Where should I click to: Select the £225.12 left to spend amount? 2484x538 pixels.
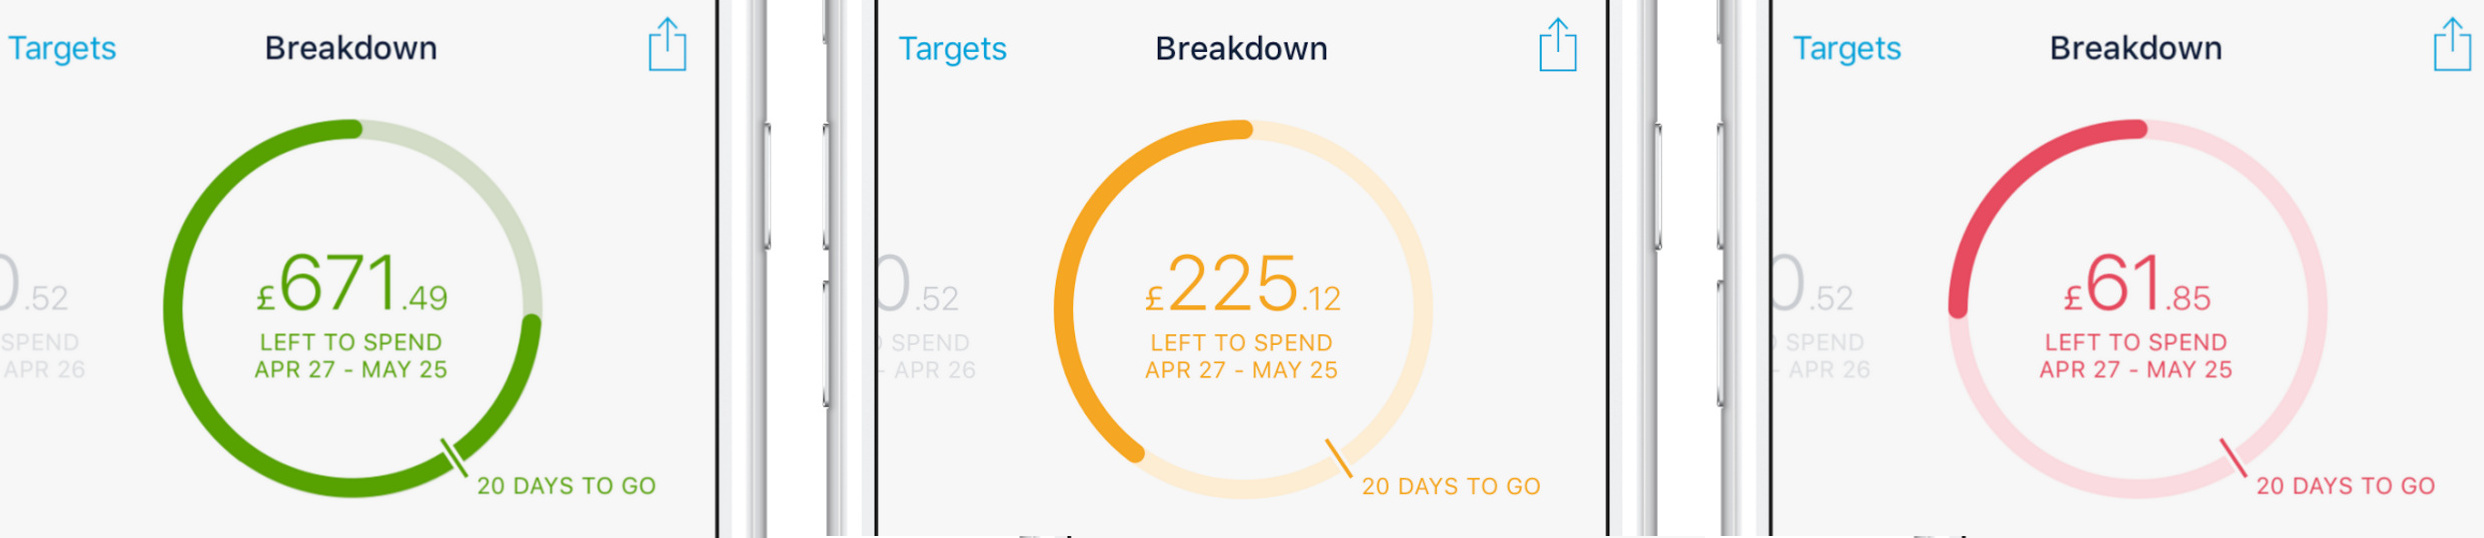[1242, 285]
